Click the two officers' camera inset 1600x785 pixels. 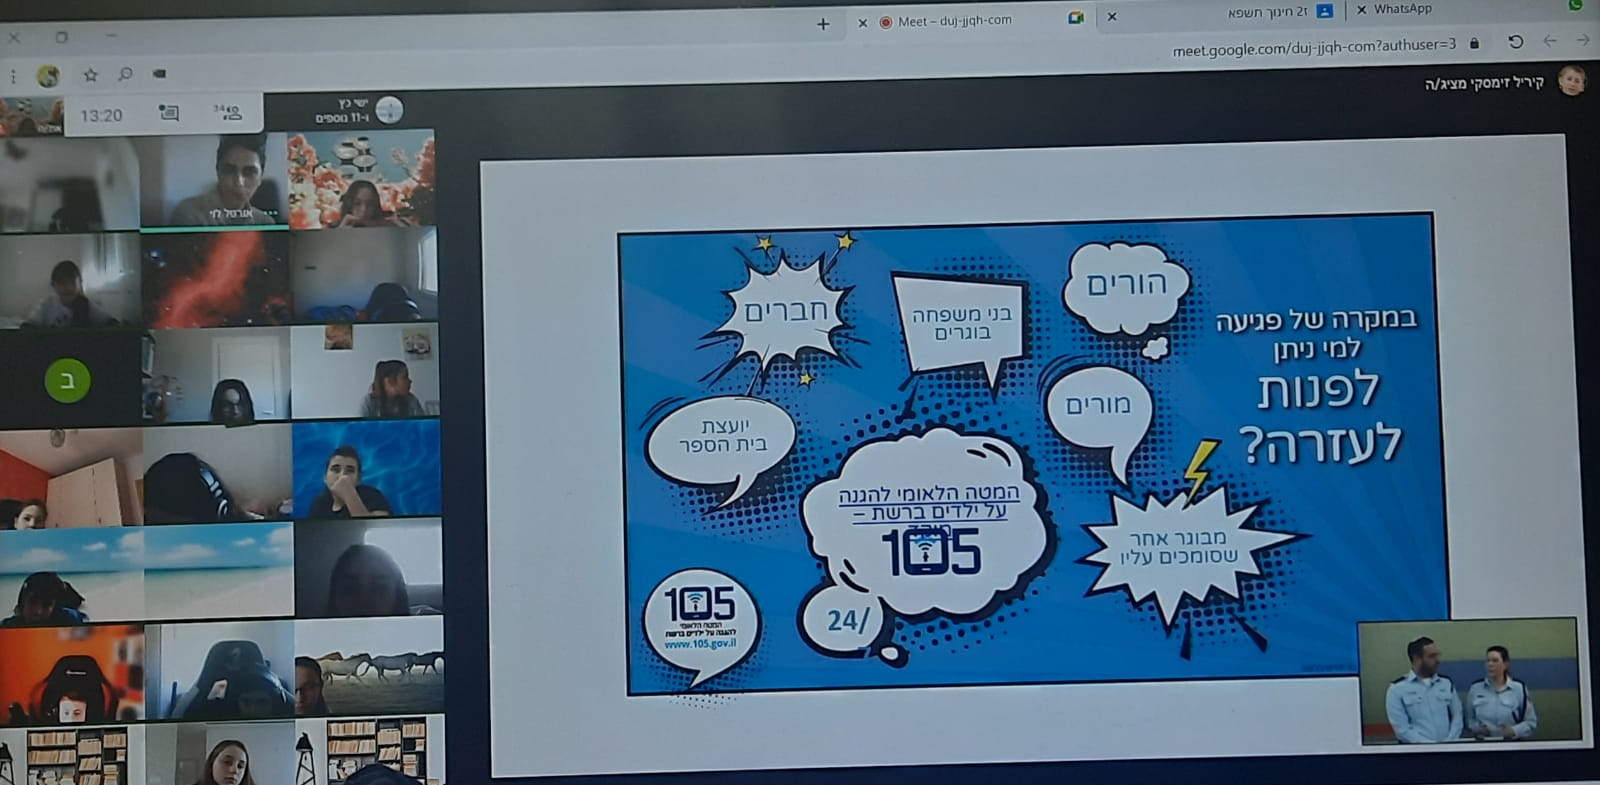coord(1469,682)
